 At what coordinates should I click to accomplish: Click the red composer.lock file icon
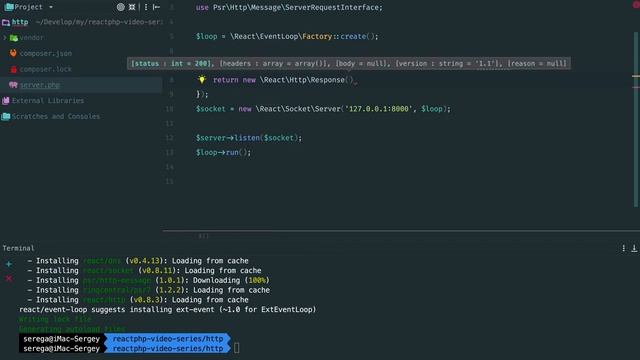(x=13, y=69)
